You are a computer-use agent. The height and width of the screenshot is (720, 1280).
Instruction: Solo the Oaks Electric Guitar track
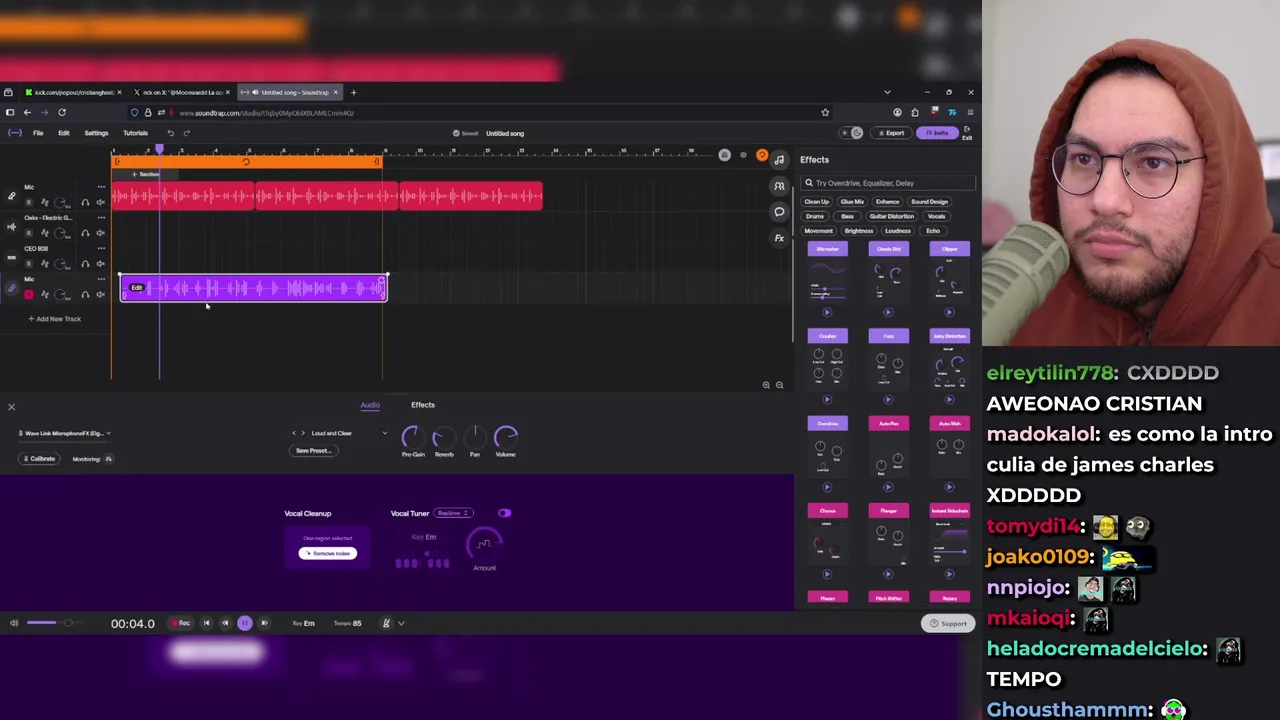[x=85, y=233]
